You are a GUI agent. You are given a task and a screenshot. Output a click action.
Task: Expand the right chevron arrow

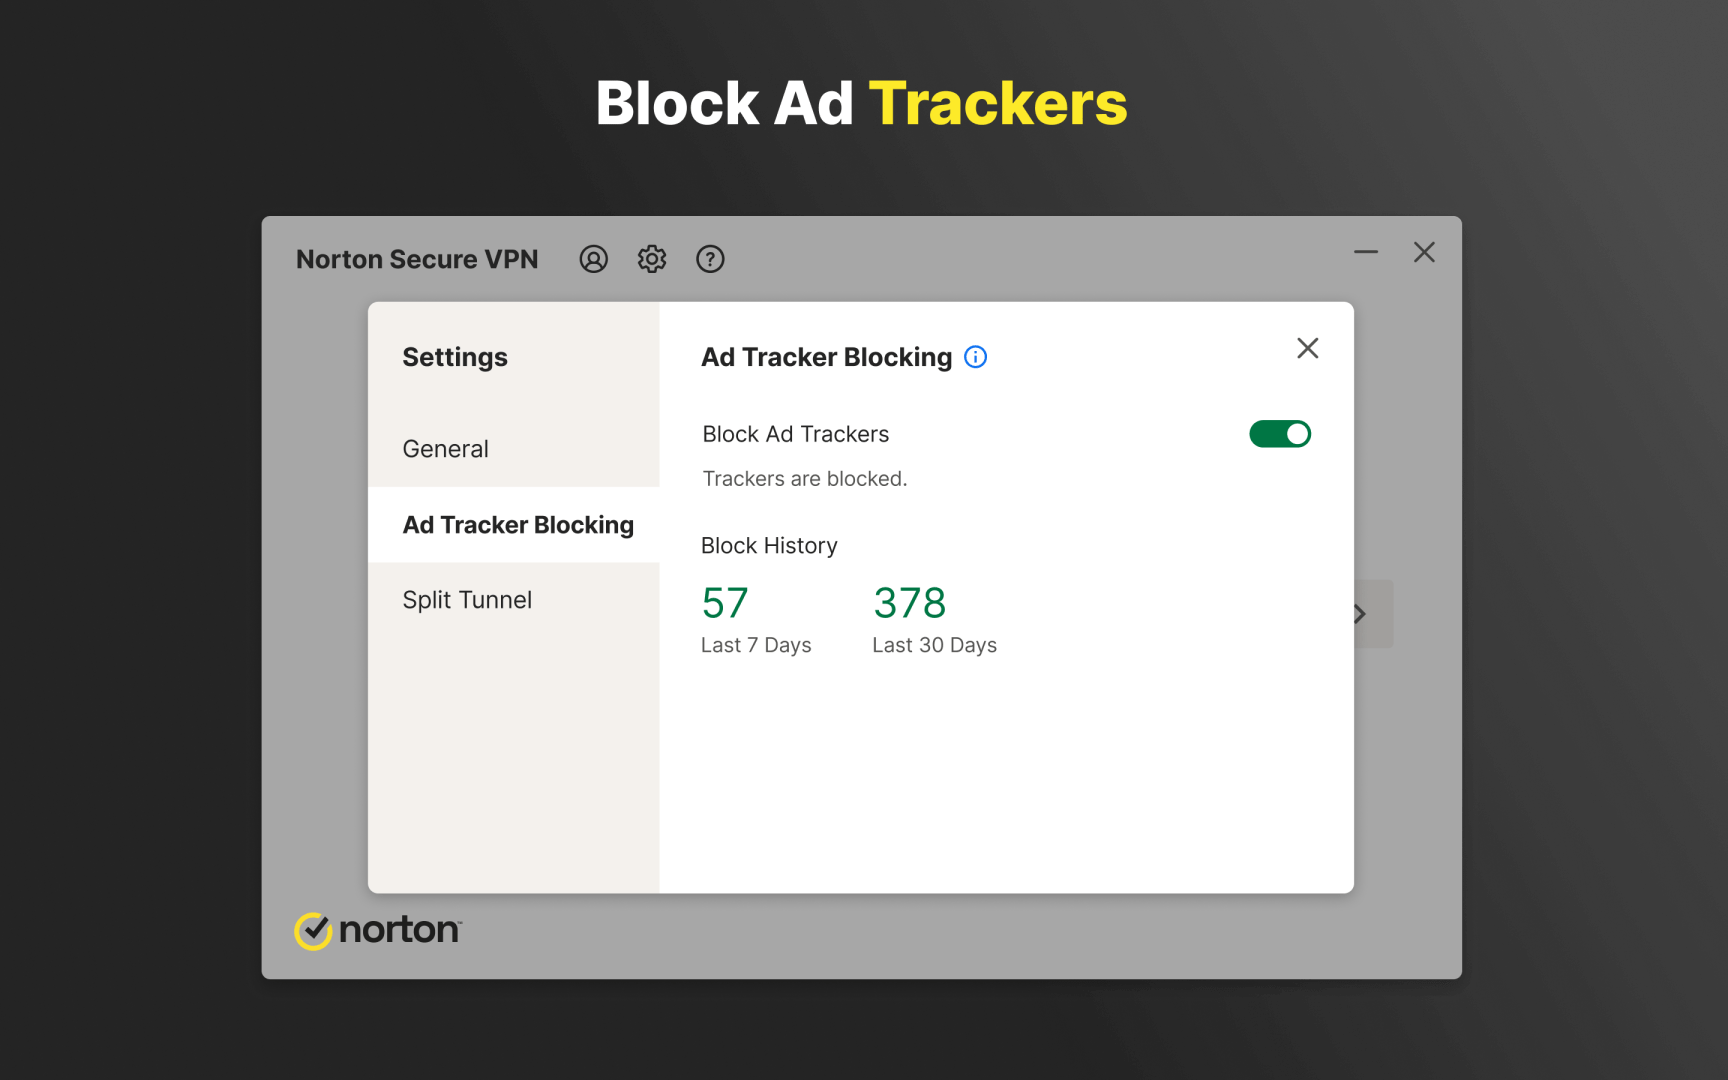[1360, 614]
